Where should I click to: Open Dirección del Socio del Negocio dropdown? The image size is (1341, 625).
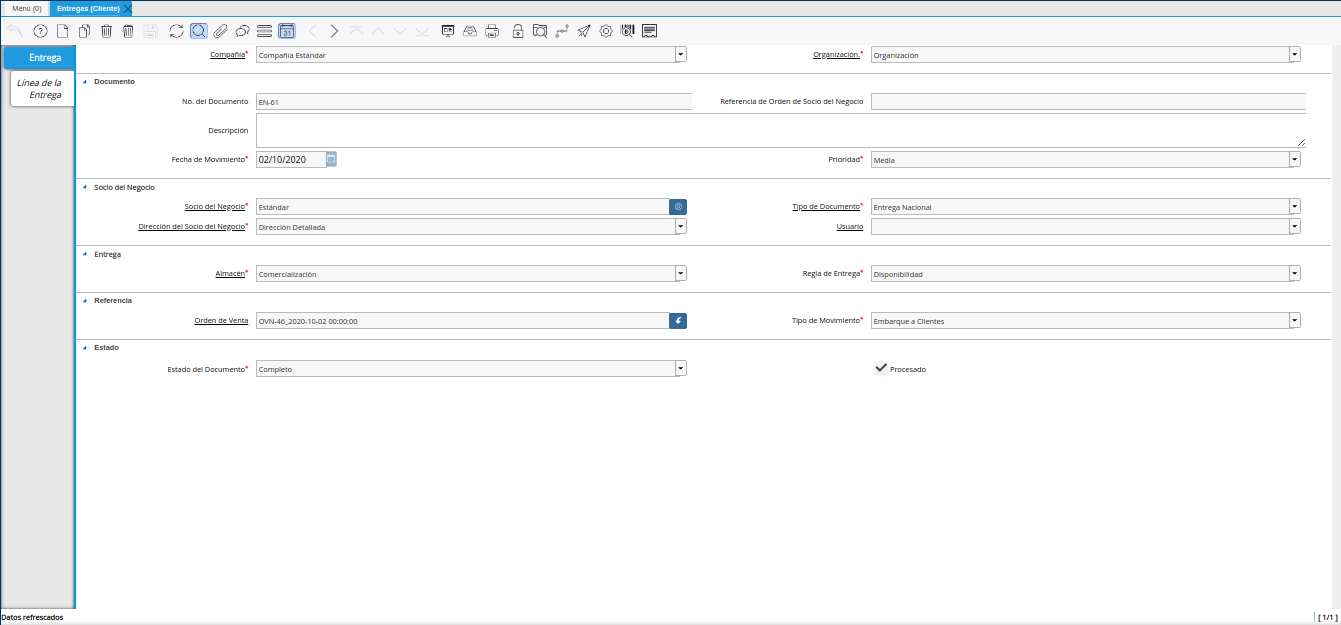(x=681, y=227)
